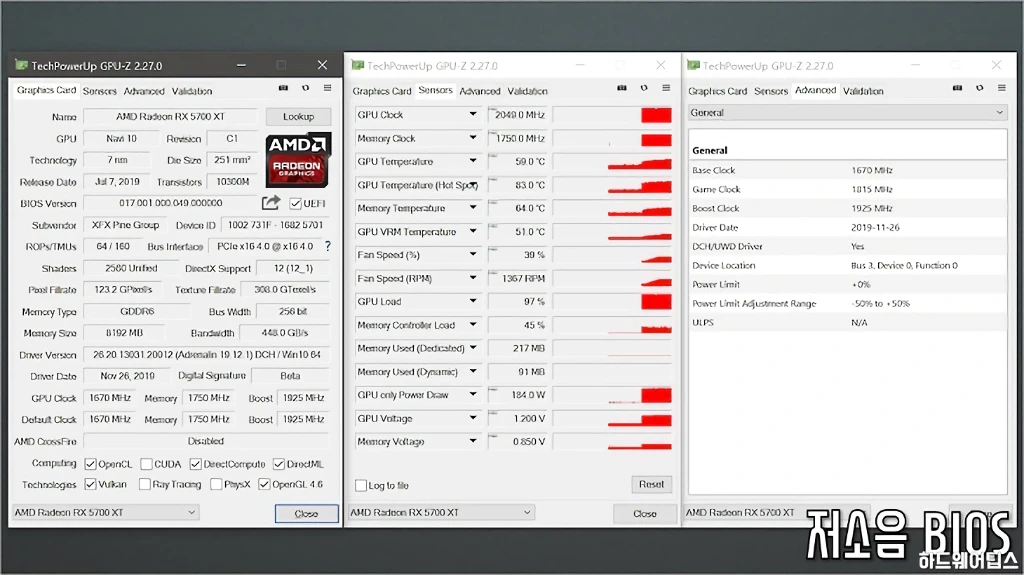
Task: Toggle the Ray Tracing checkbox
Action: [145, 484]
